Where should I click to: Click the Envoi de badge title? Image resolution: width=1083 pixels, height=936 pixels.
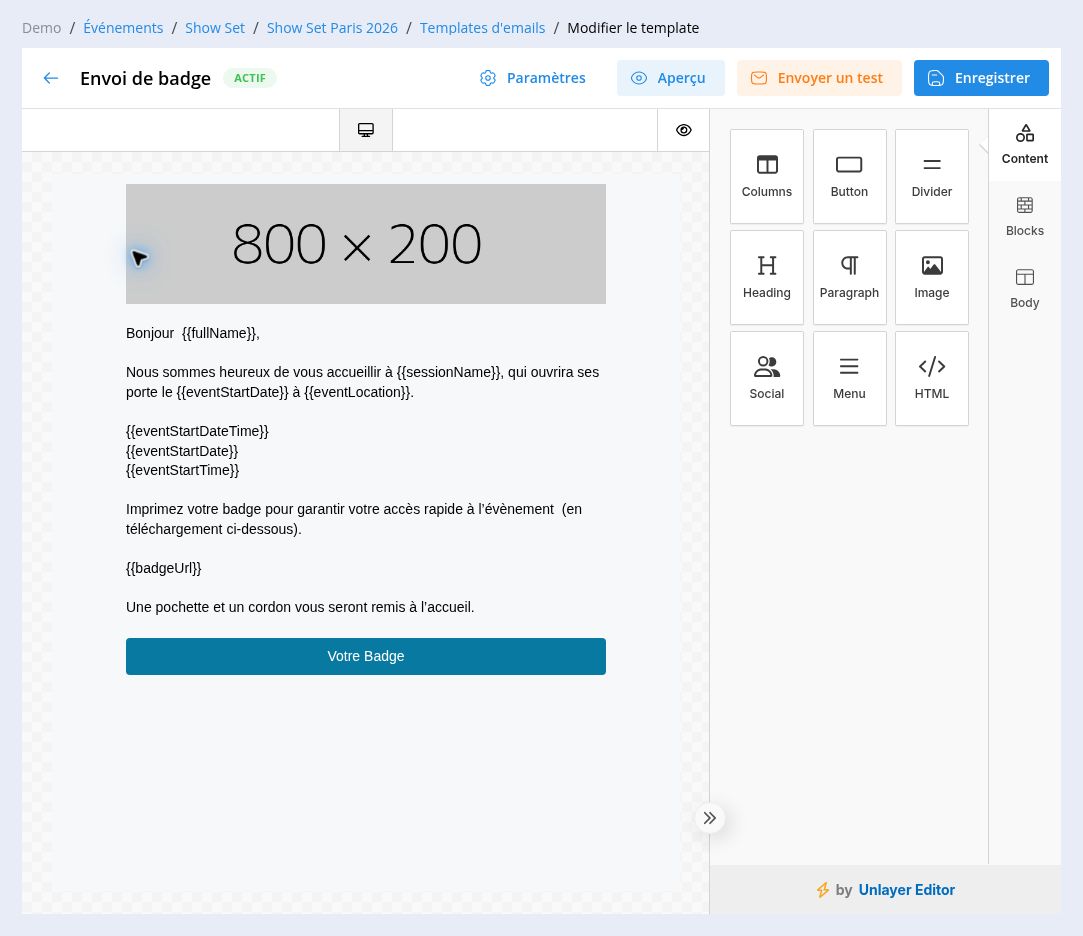tap(145, 78)
